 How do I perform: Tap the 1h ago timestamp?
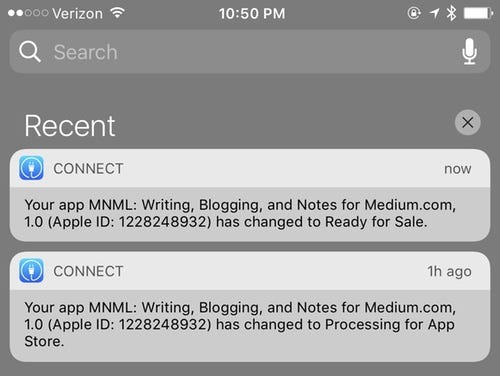(449, 271)
